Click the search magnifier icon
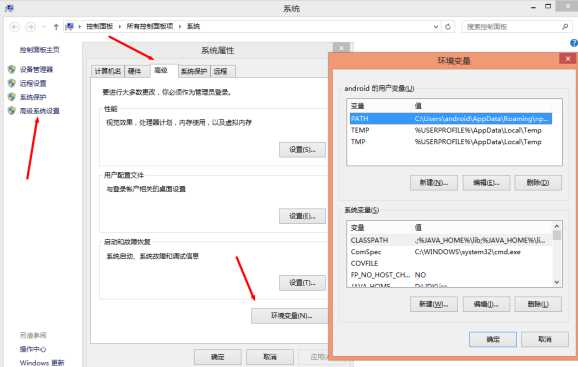 (565, 27)
